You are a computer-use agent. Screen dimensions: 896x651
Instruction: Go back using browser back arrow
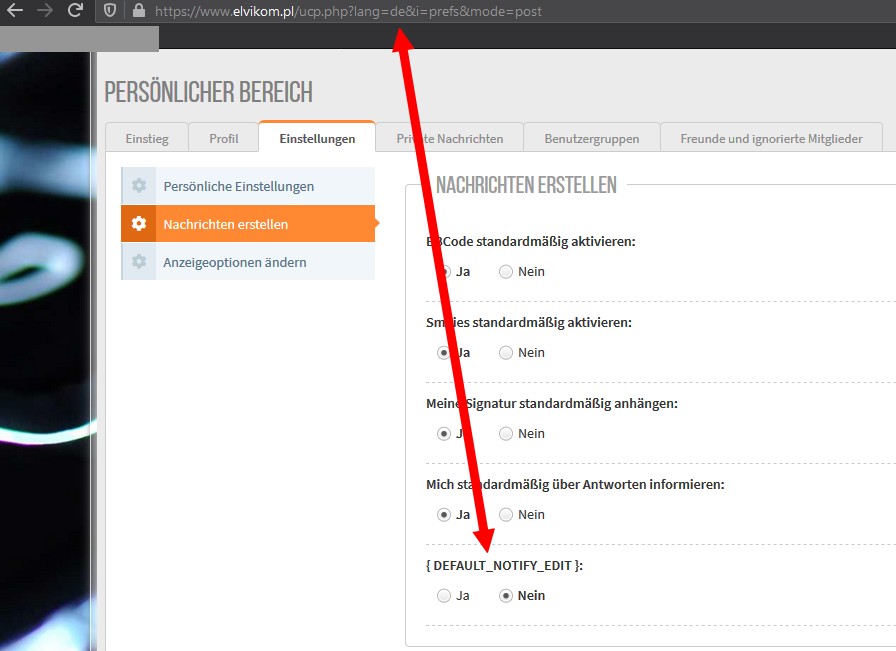click(x=15, y=10)
